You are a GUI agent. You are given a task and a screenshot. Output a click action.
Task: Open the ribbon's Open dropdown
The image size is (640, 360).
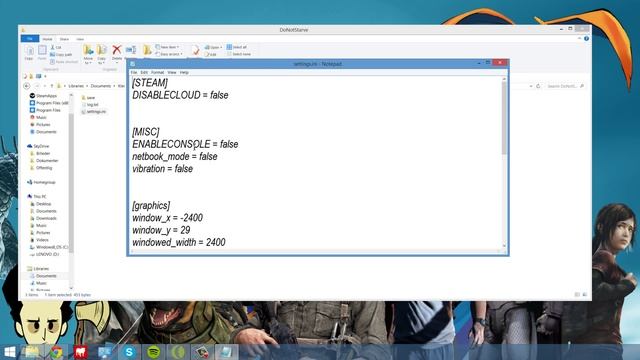[x=213, y=47]
